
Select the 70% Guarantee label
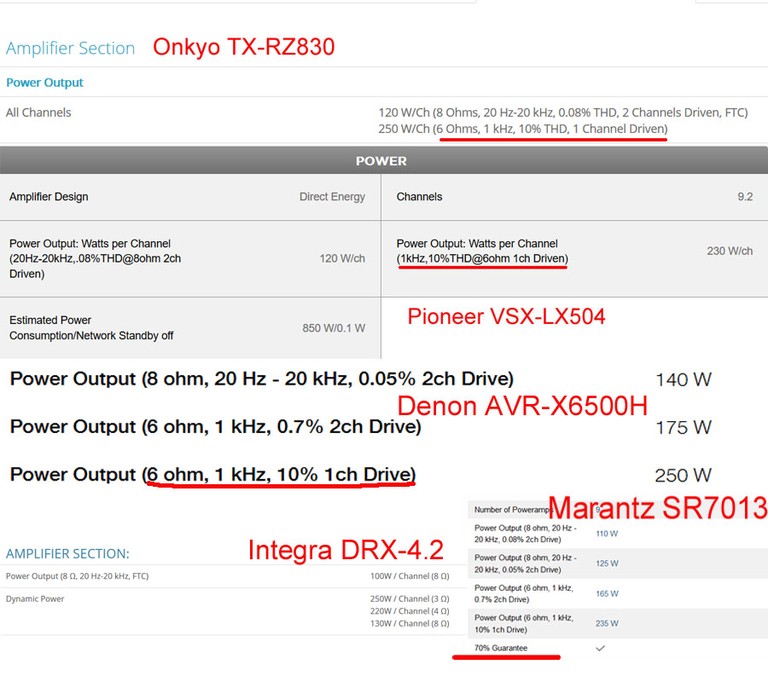(501, 648)
